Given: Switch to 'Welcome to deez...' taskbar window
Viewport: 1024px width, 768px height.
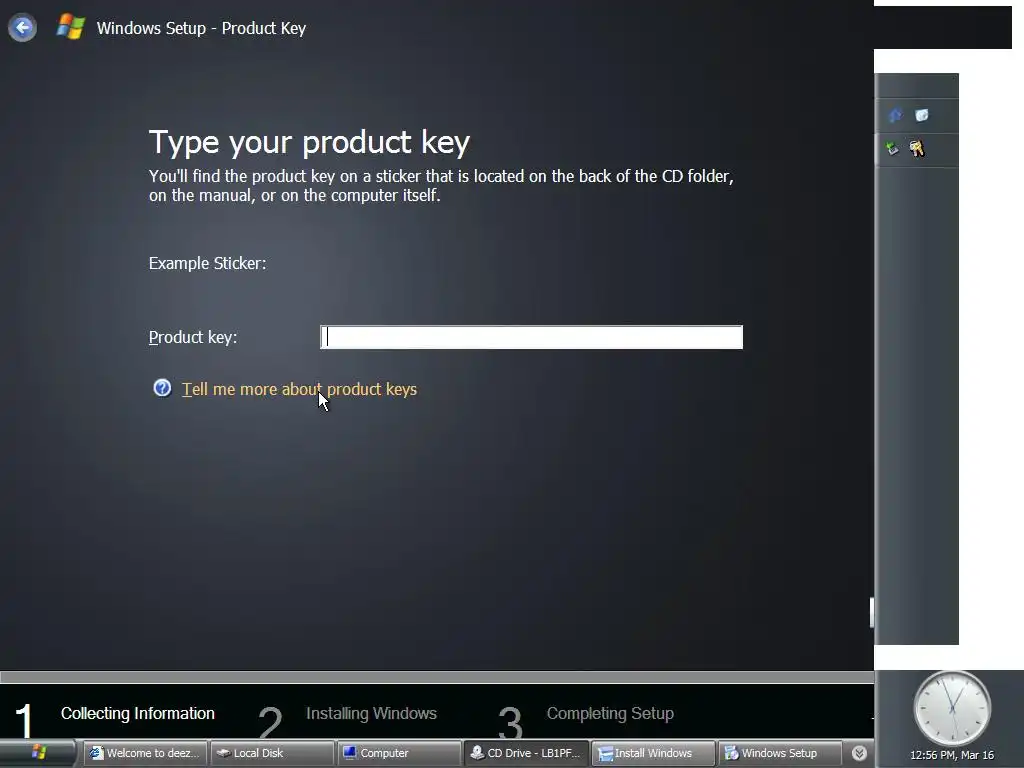Looking at the screenshot, I should tap(145, 753).
